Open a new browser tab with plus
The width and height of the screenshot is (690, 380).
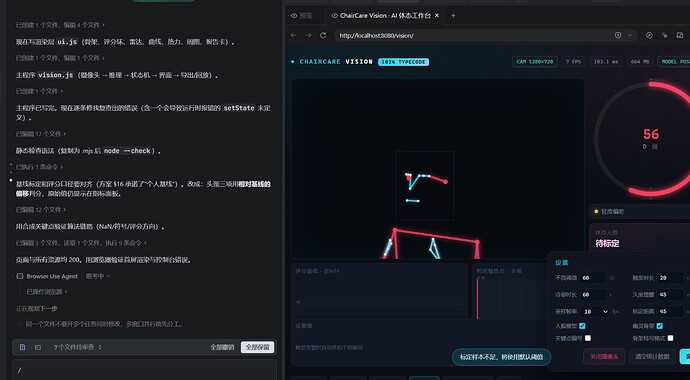(453, 15)
